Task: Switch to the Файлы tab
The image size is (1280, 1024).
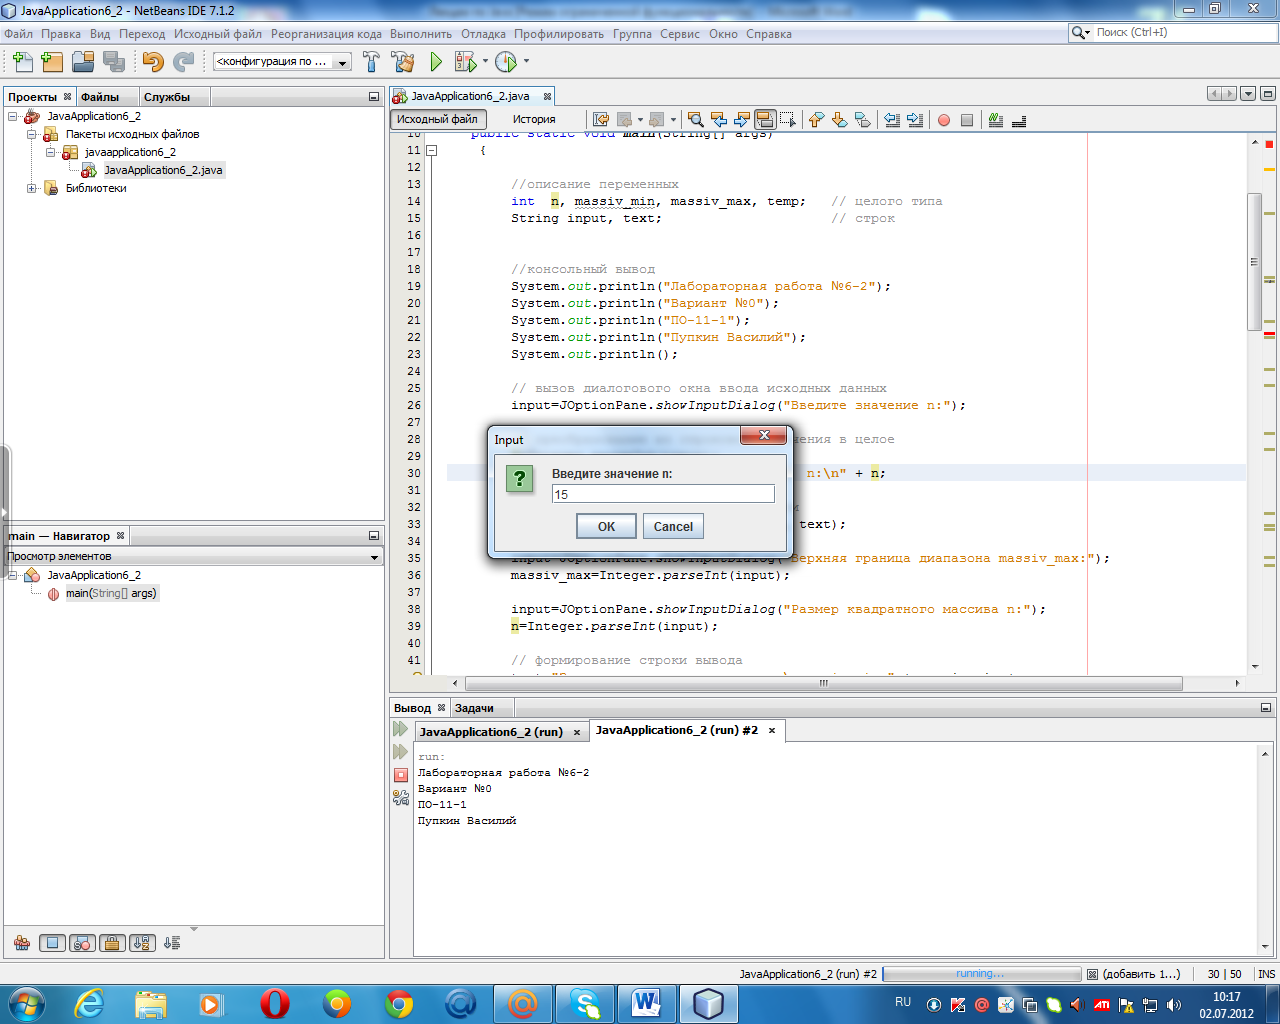Action: pos(100,97)
